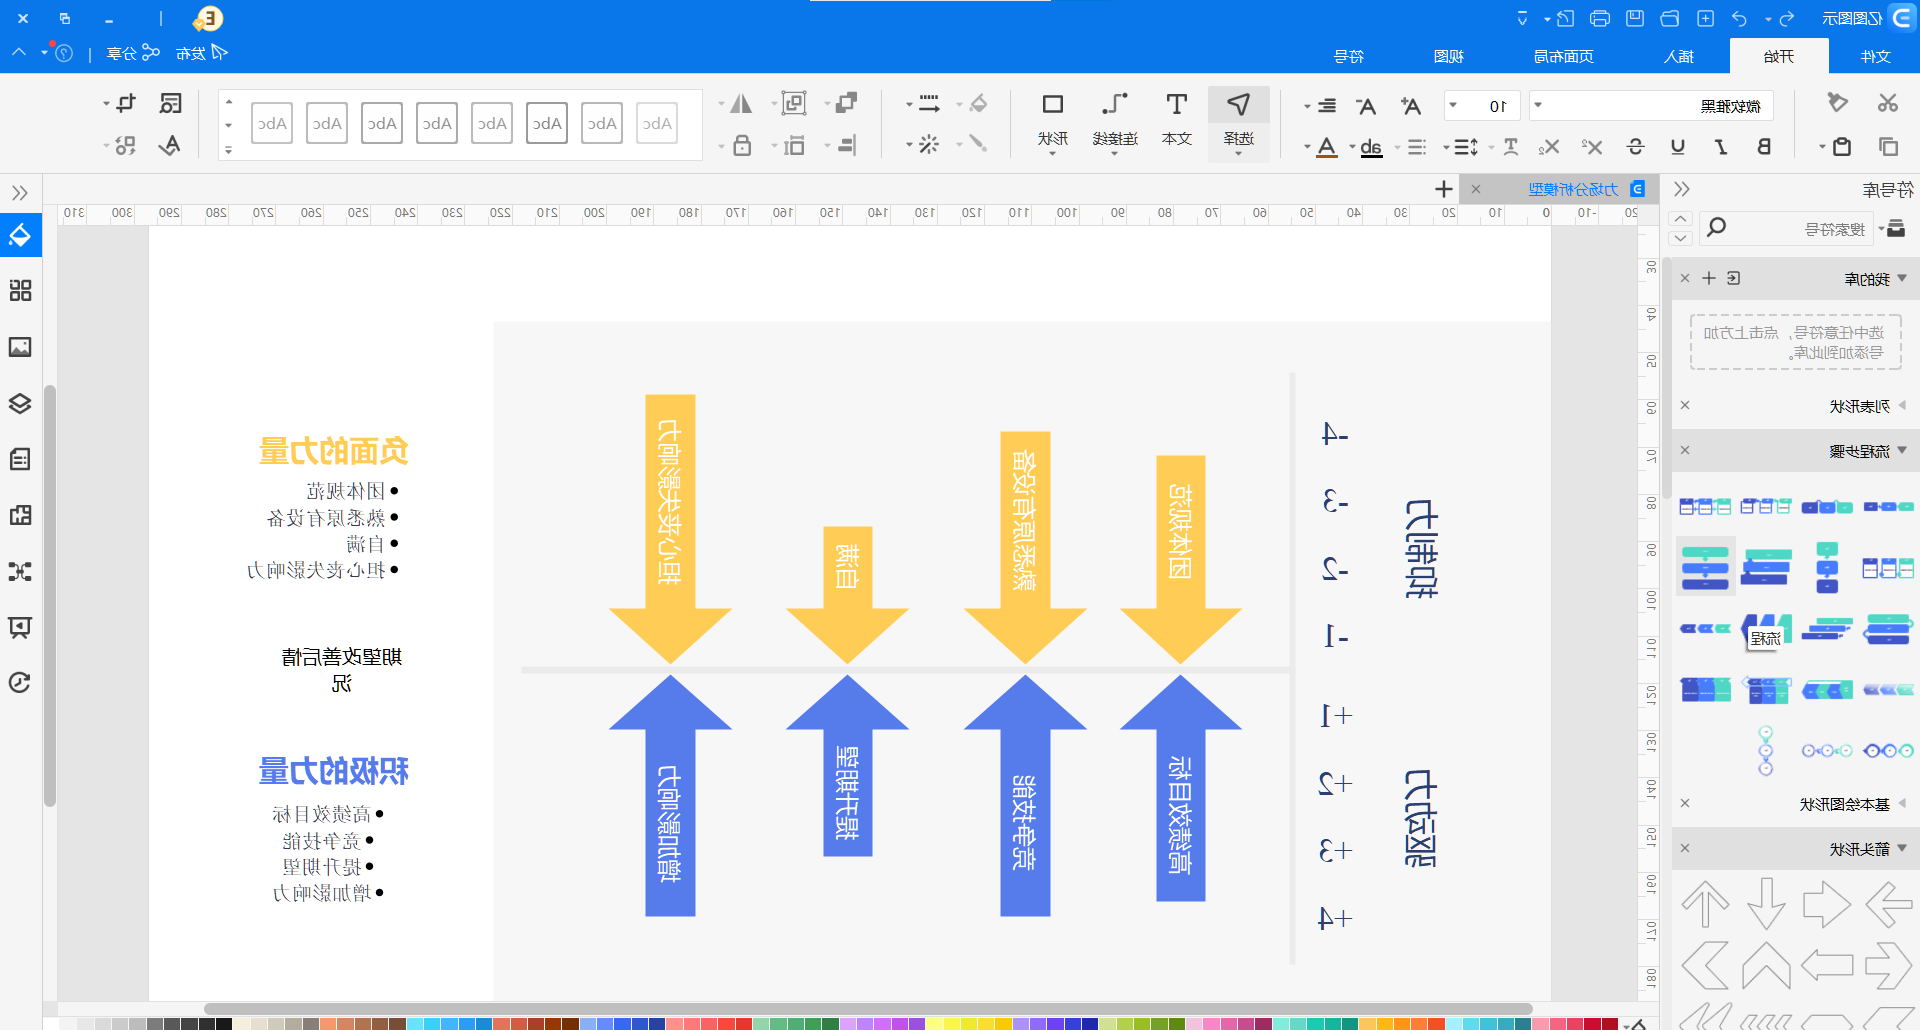Toggle italic I formatting
This screenshot has height=1030, width=1920.
[1721, 147]
